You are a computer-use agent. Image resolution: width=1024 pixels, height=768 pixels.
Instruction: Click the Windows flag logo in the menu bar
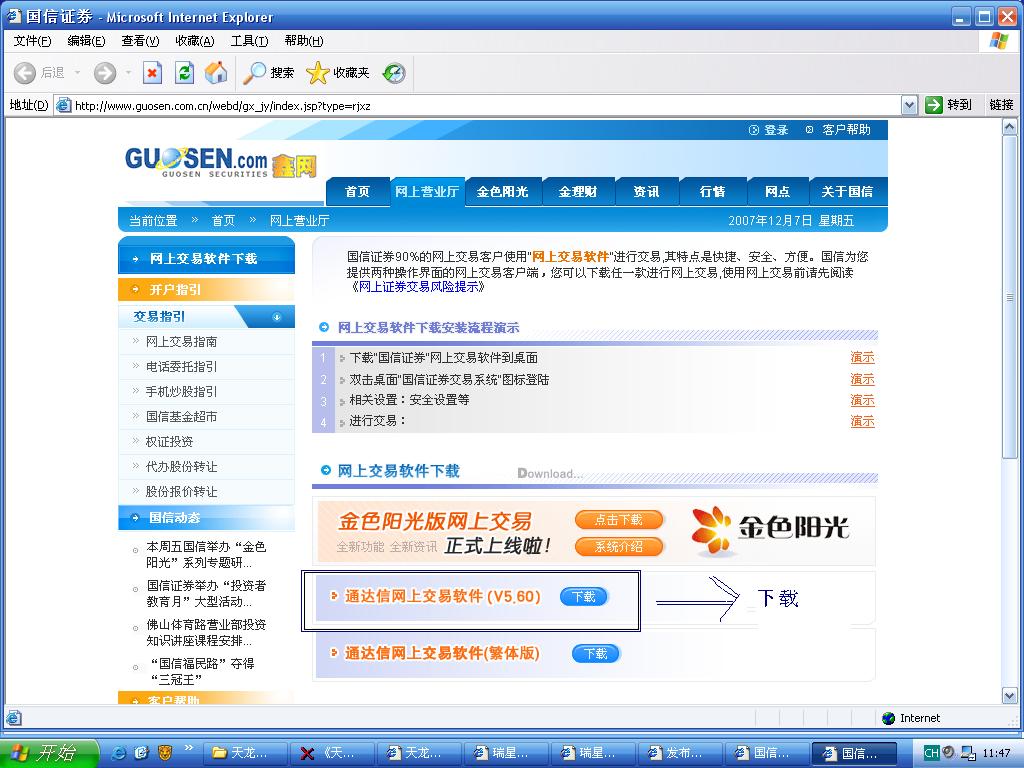pyautogui.click(x=999, y=40)
